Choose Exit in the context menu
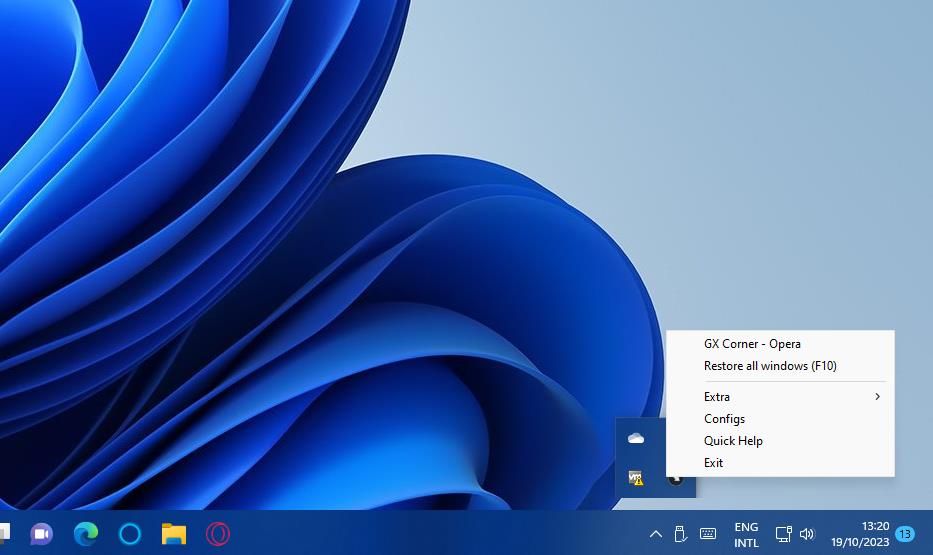 713,463
